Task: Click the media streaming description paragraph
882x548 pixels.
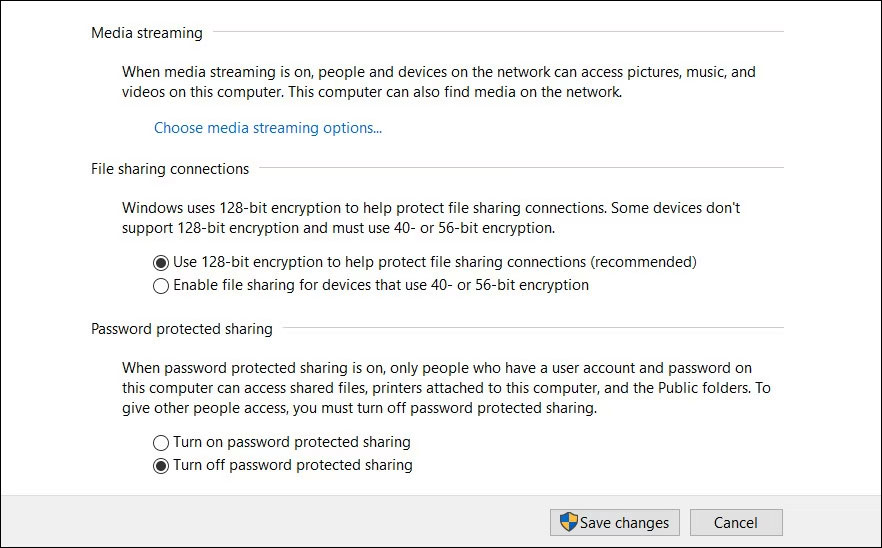Action: (438, 82)
